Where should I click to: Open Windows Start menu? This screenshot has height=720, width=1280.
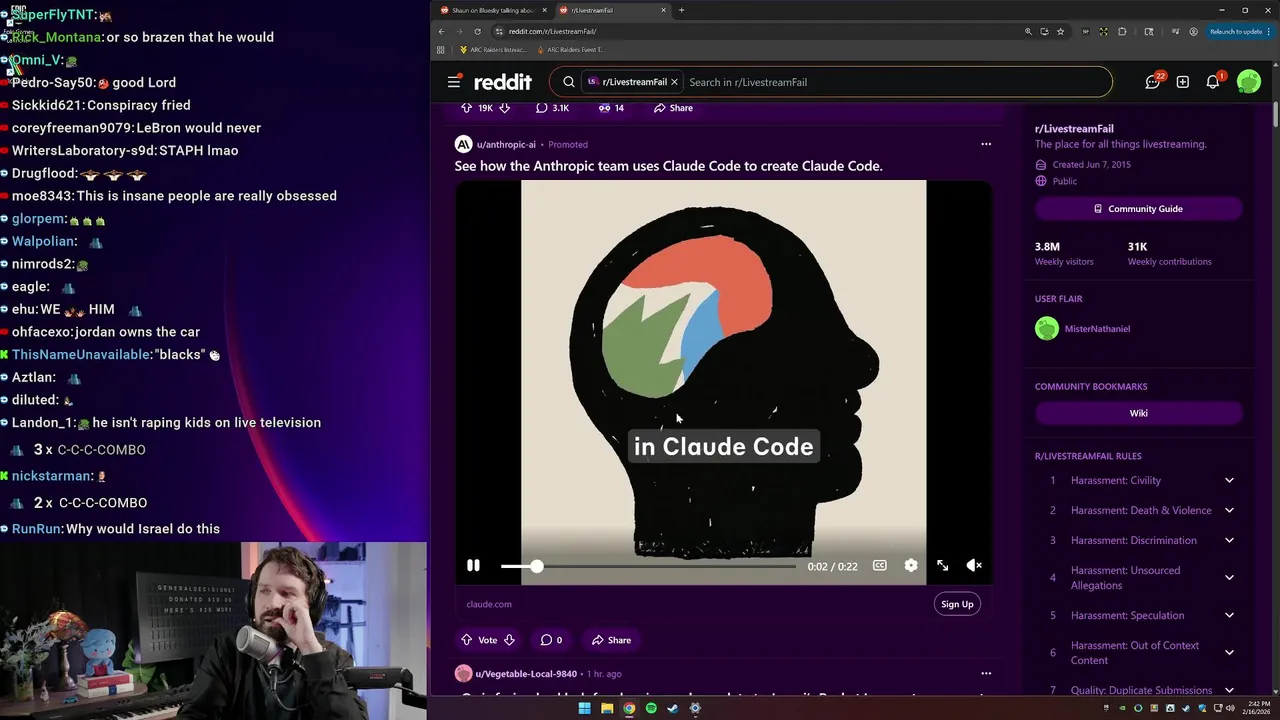click(x=584, y=708)
